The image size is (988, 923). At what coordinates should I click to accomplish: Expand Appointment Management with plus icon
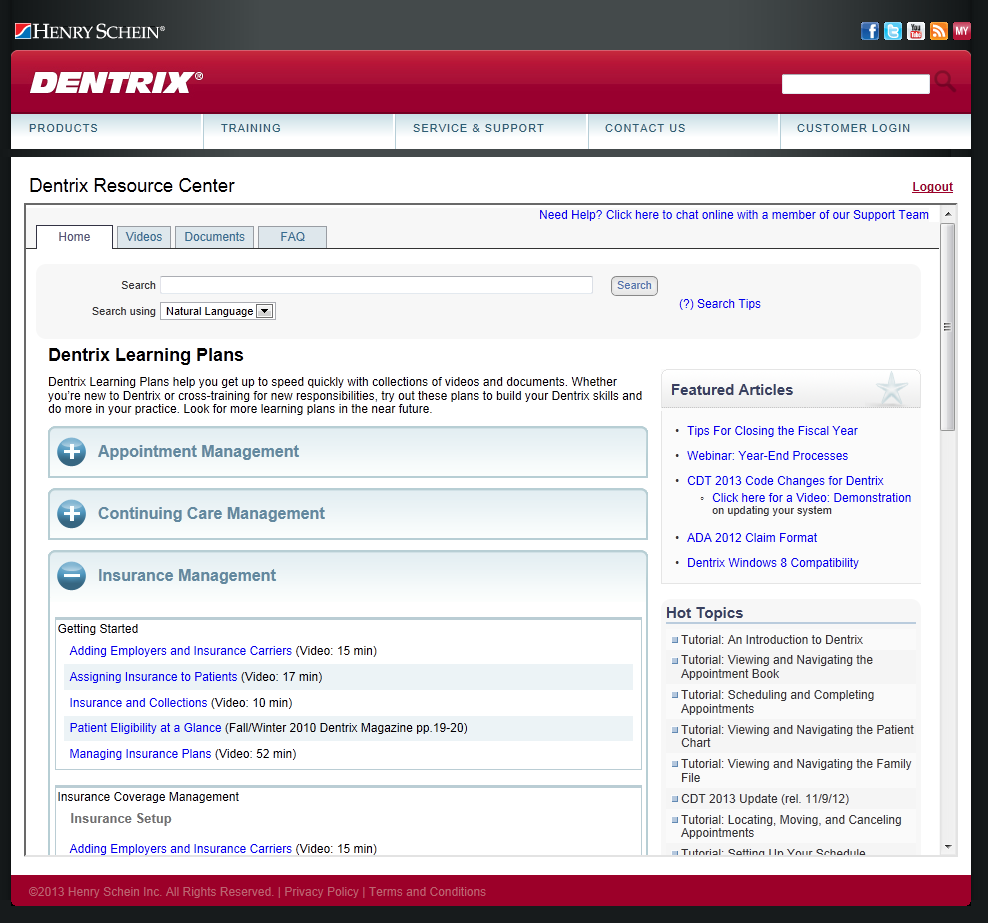click(71, 452)
